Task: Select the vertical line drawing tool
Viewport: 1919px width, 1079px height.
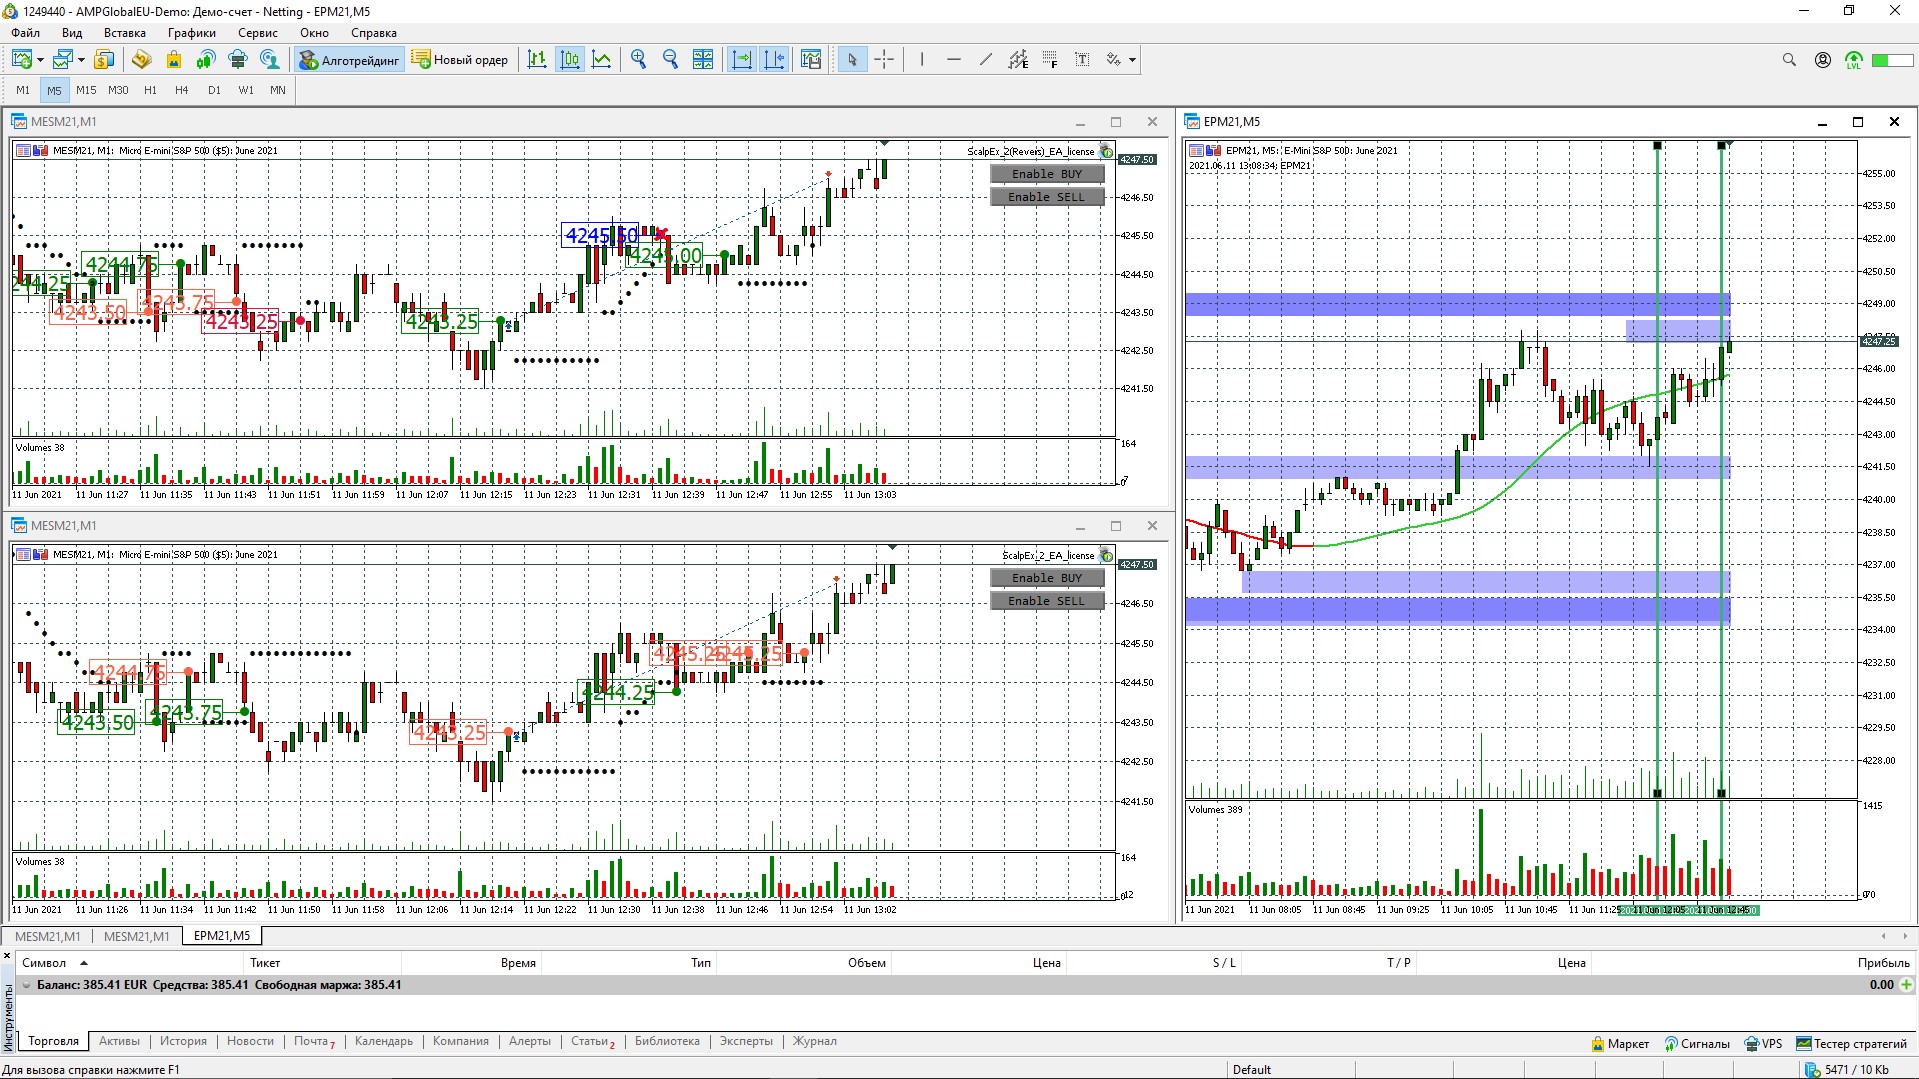Action: pyautogui.click(x=922, y=60)
